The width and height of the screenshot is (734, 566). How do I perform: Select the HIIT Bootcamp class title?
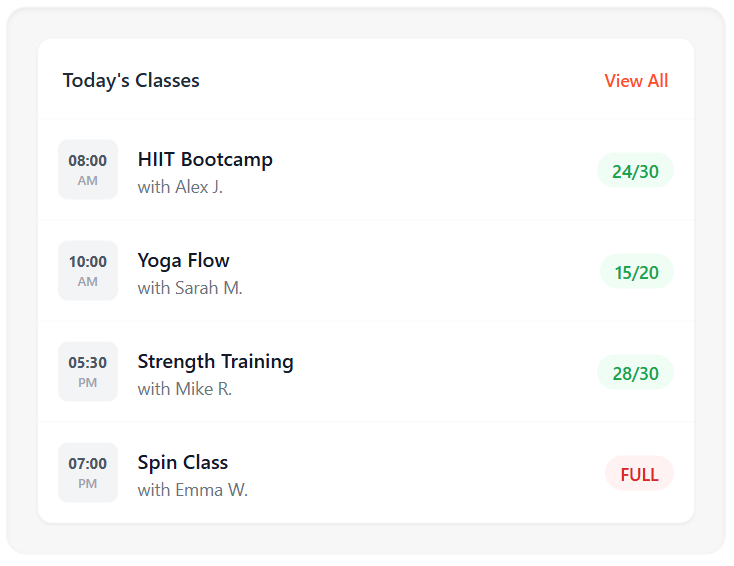click(x=205, y=159)
